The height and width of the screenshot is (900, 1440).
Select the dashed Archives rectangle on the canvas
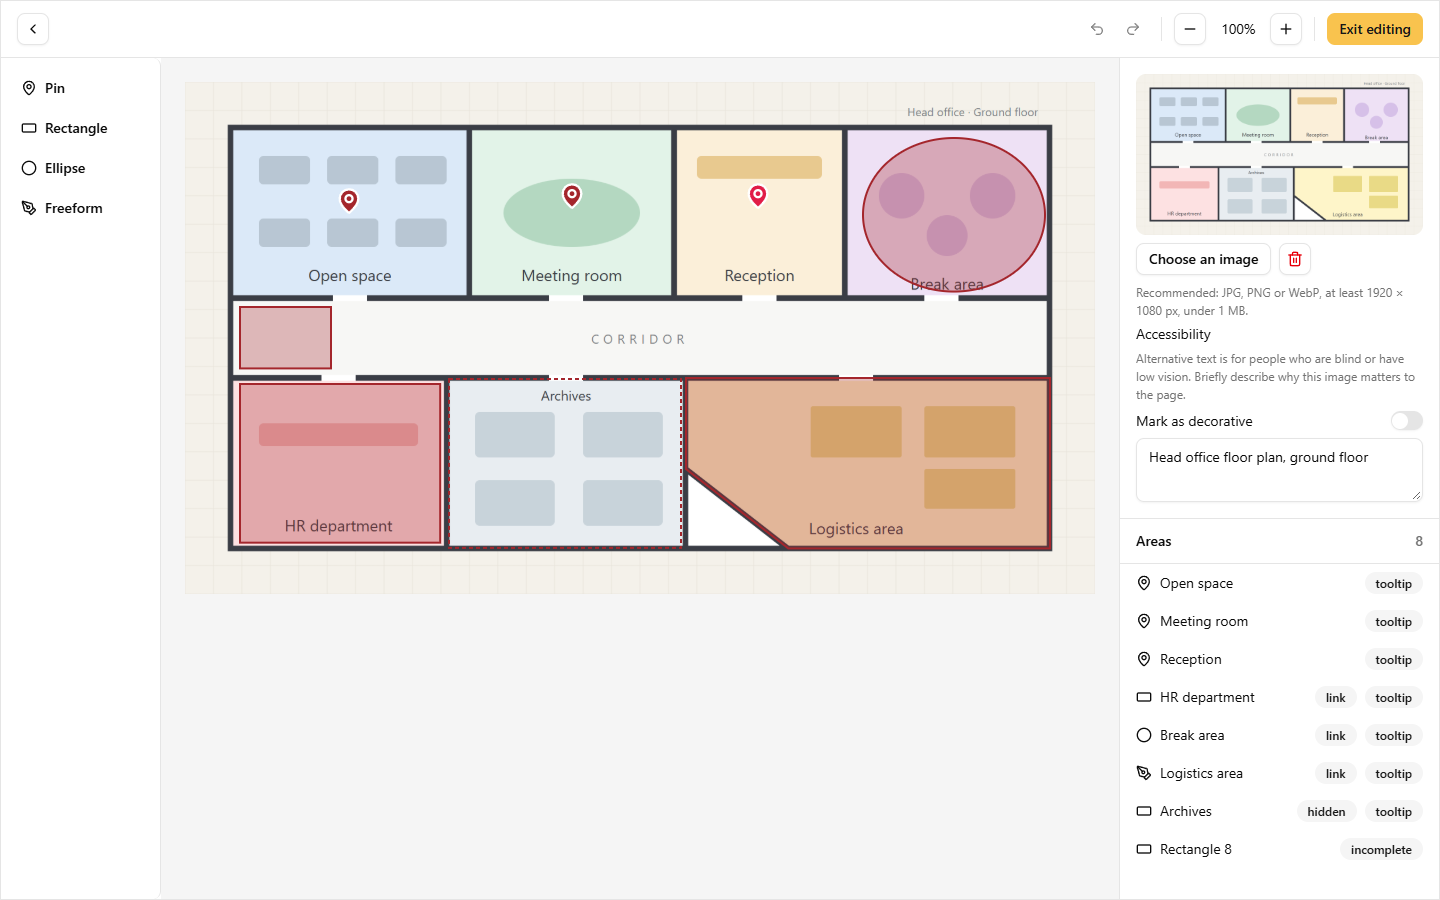coord(566,463)
